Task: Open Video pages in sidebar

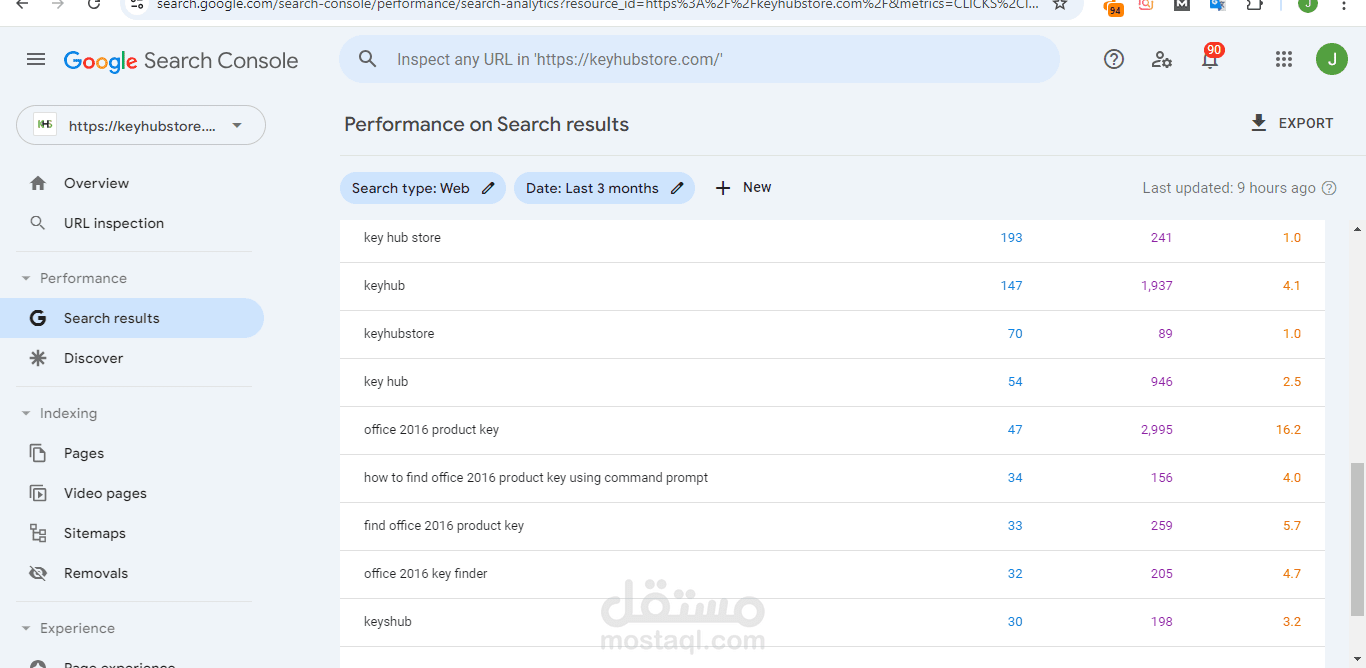Action: tap(132, 493)
